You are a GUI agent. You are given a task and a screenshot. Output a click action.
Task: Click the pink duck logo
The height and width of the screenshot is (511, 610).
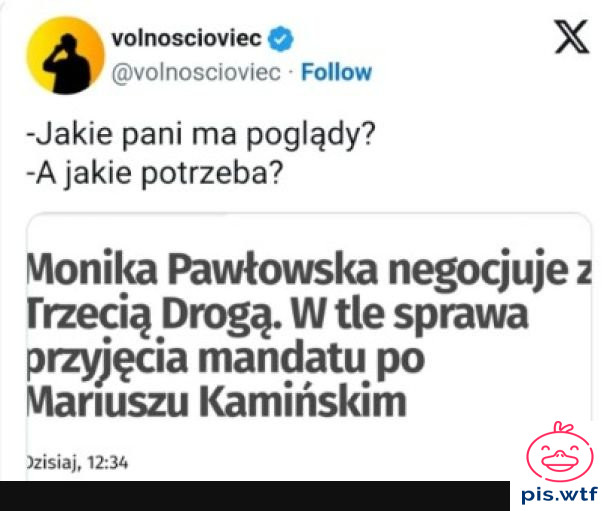point(559,451)
